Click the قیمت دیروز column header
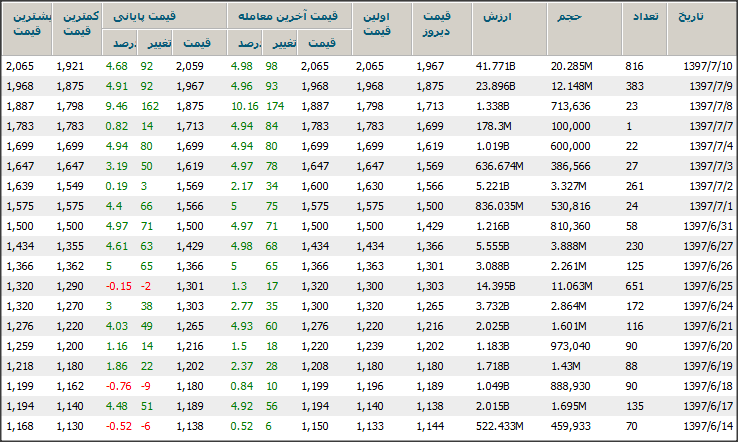 pos(437,25)
